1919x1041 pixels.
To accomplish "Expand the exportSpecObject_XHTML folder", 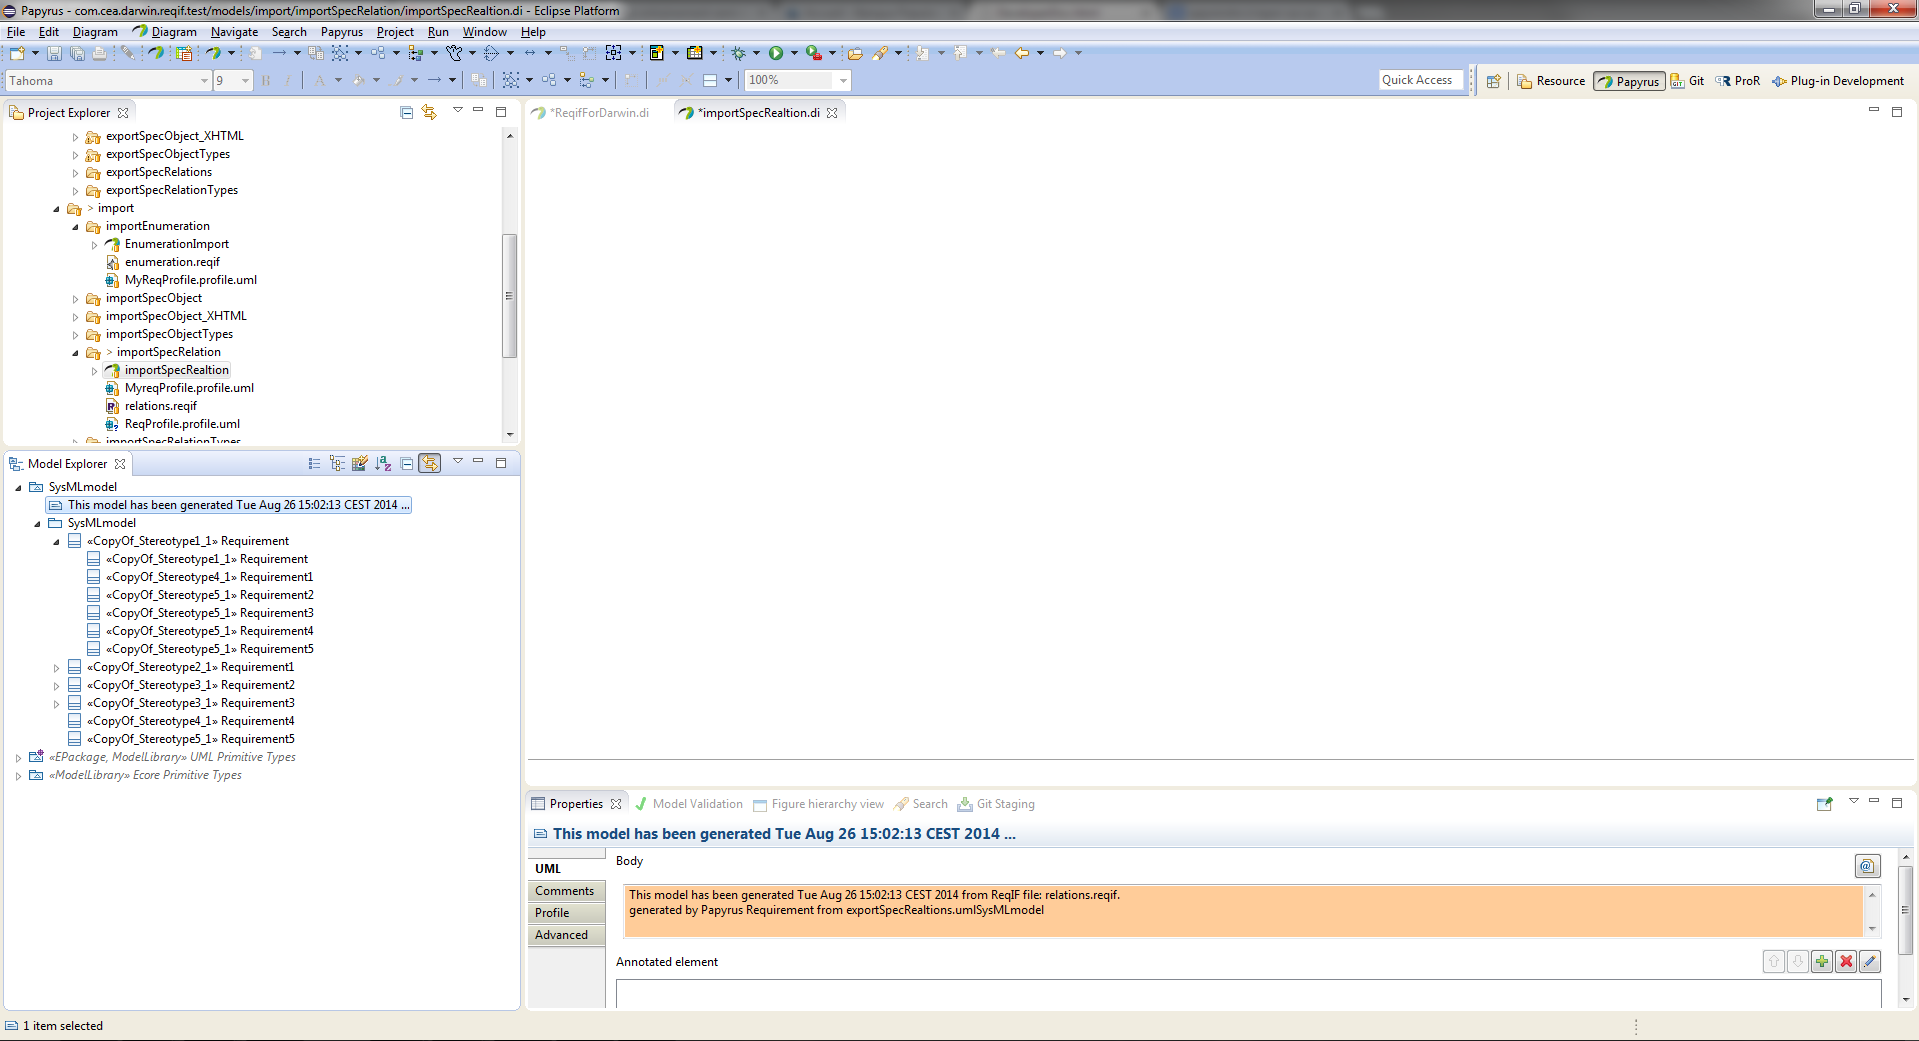I will (75, 137).
